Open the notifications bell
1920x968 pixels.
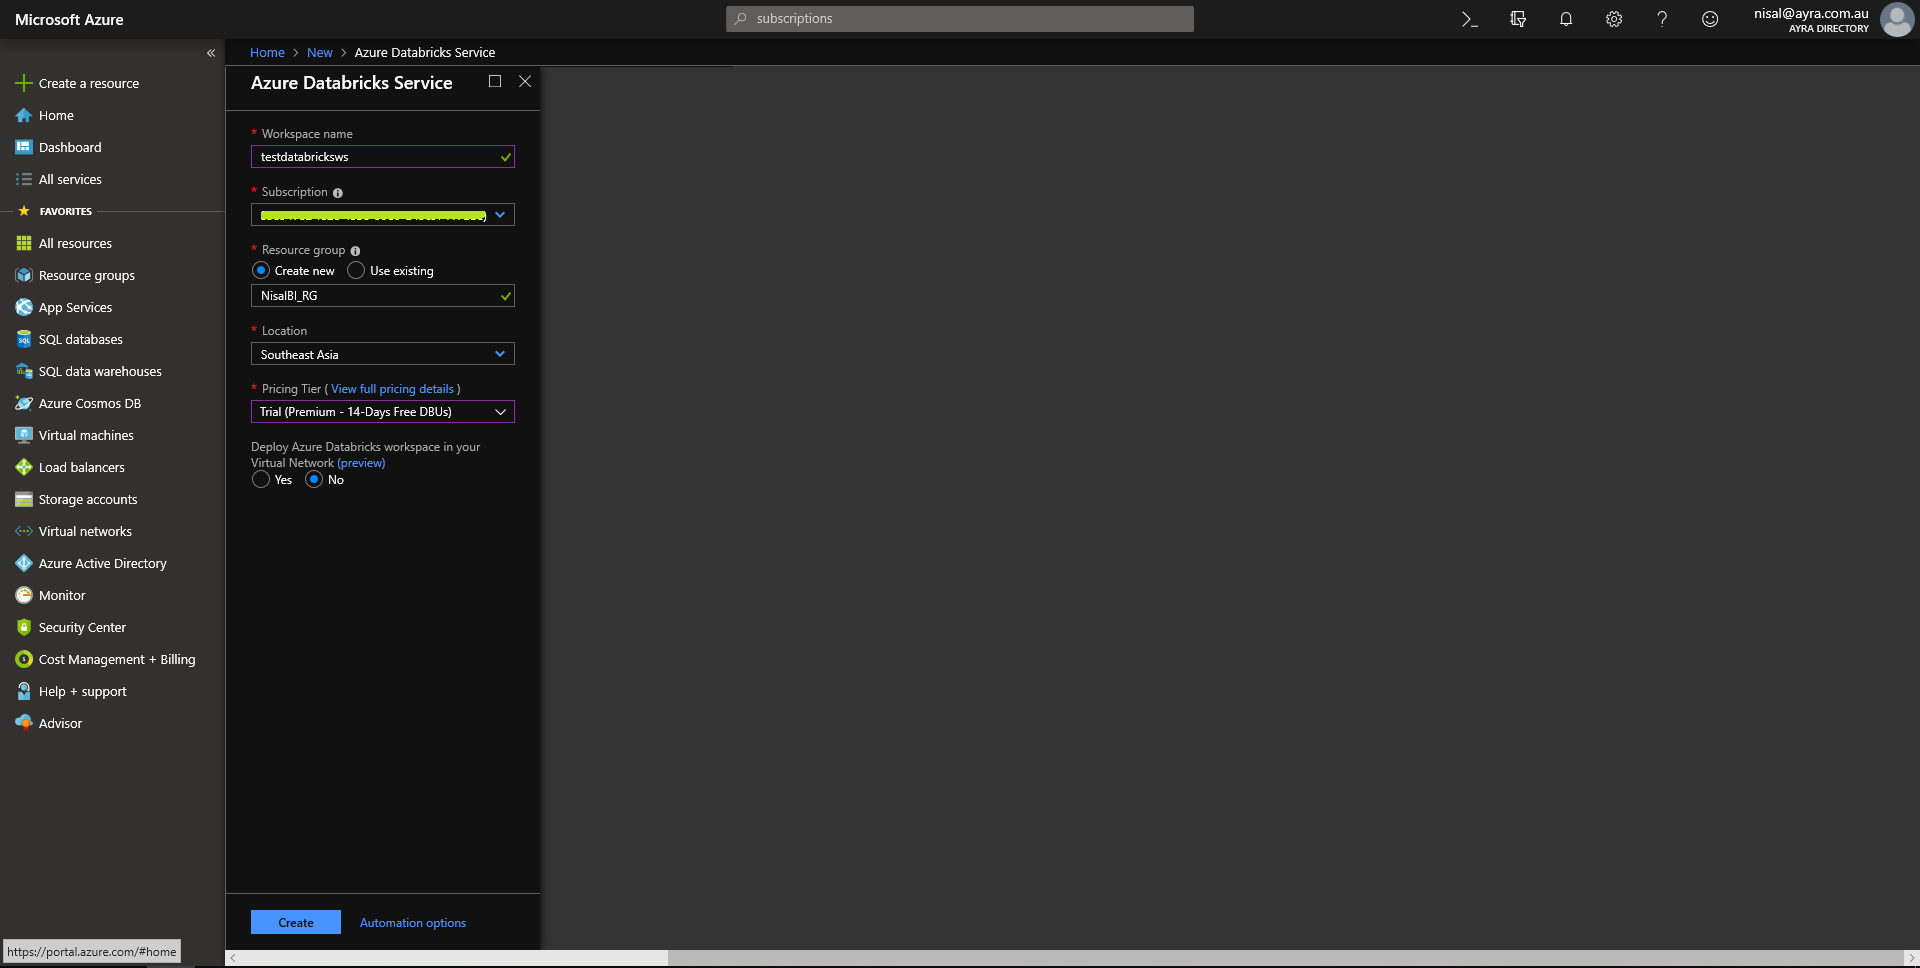[x=1566, y=19]
